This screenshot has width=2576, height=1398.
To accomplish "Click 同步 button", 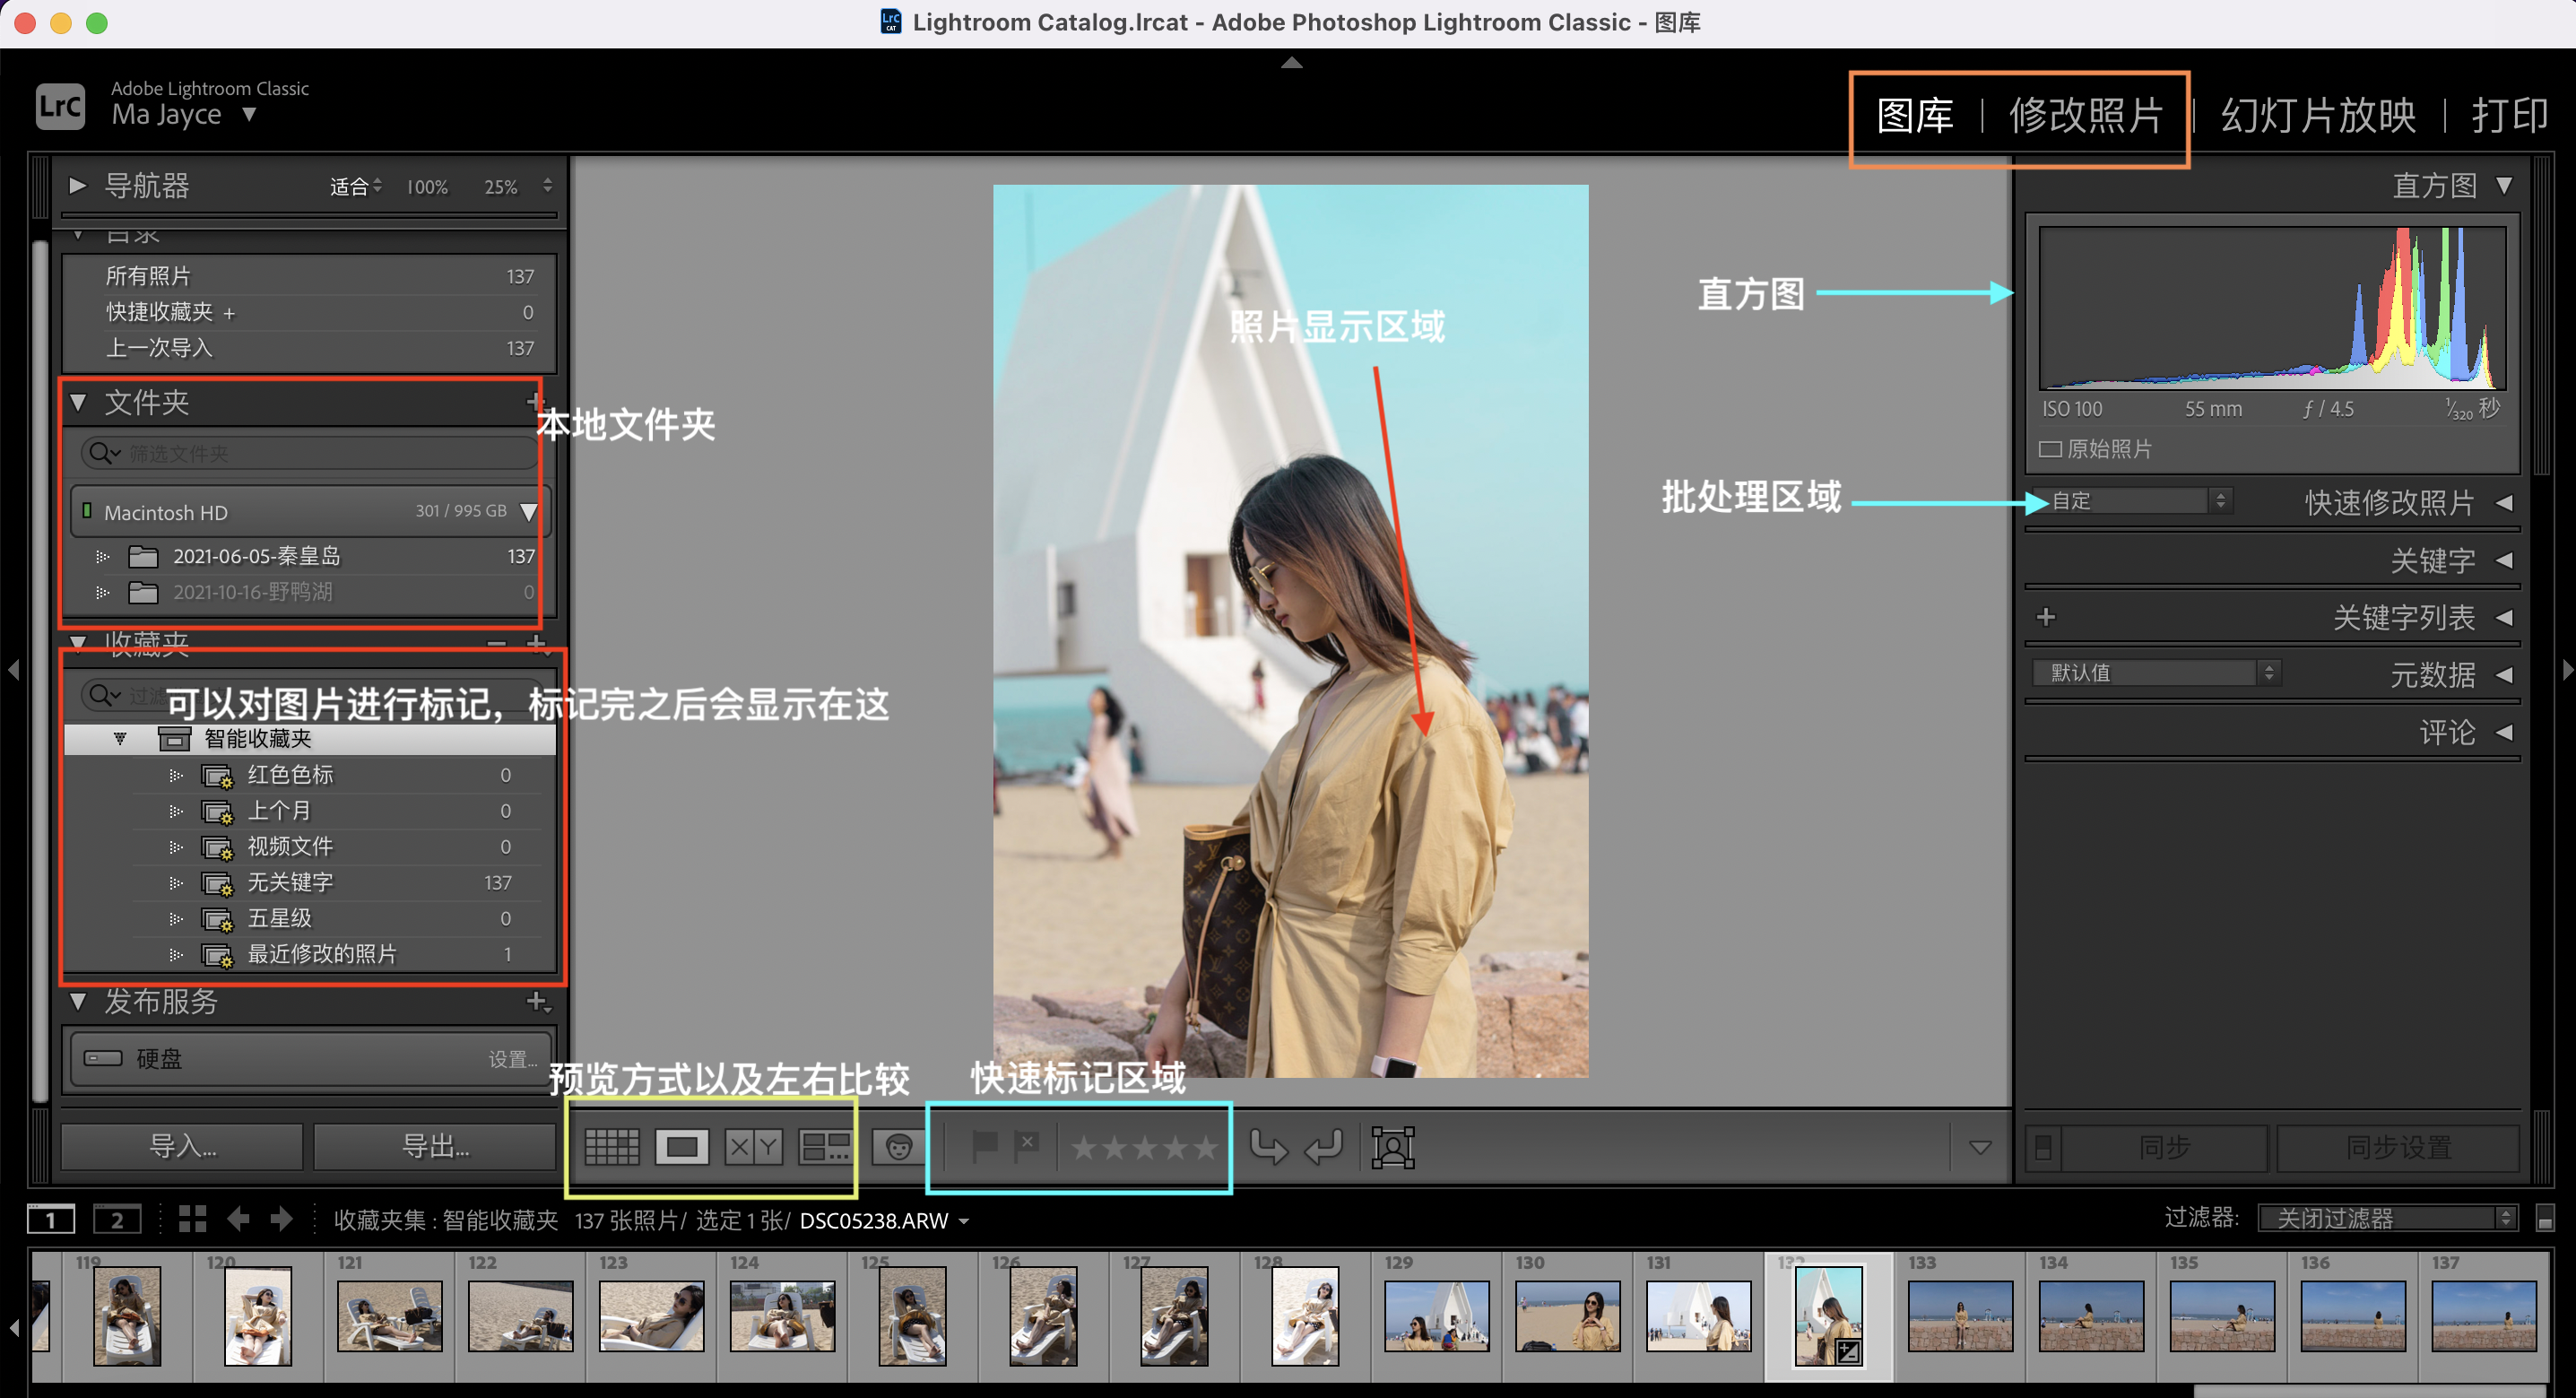I will (x=2164, y=1147).
